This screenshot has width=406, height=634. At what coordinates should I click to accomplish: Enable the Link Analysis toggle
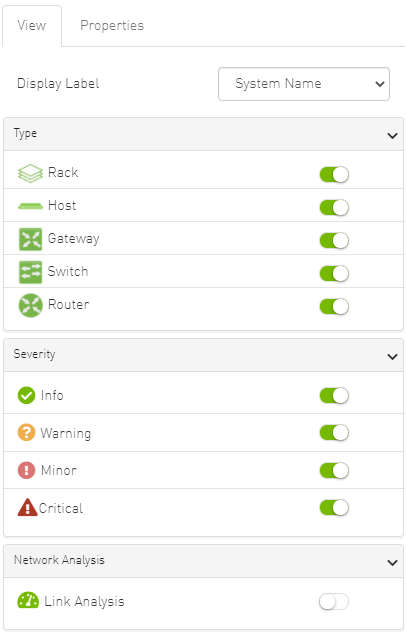pos(334,602)
